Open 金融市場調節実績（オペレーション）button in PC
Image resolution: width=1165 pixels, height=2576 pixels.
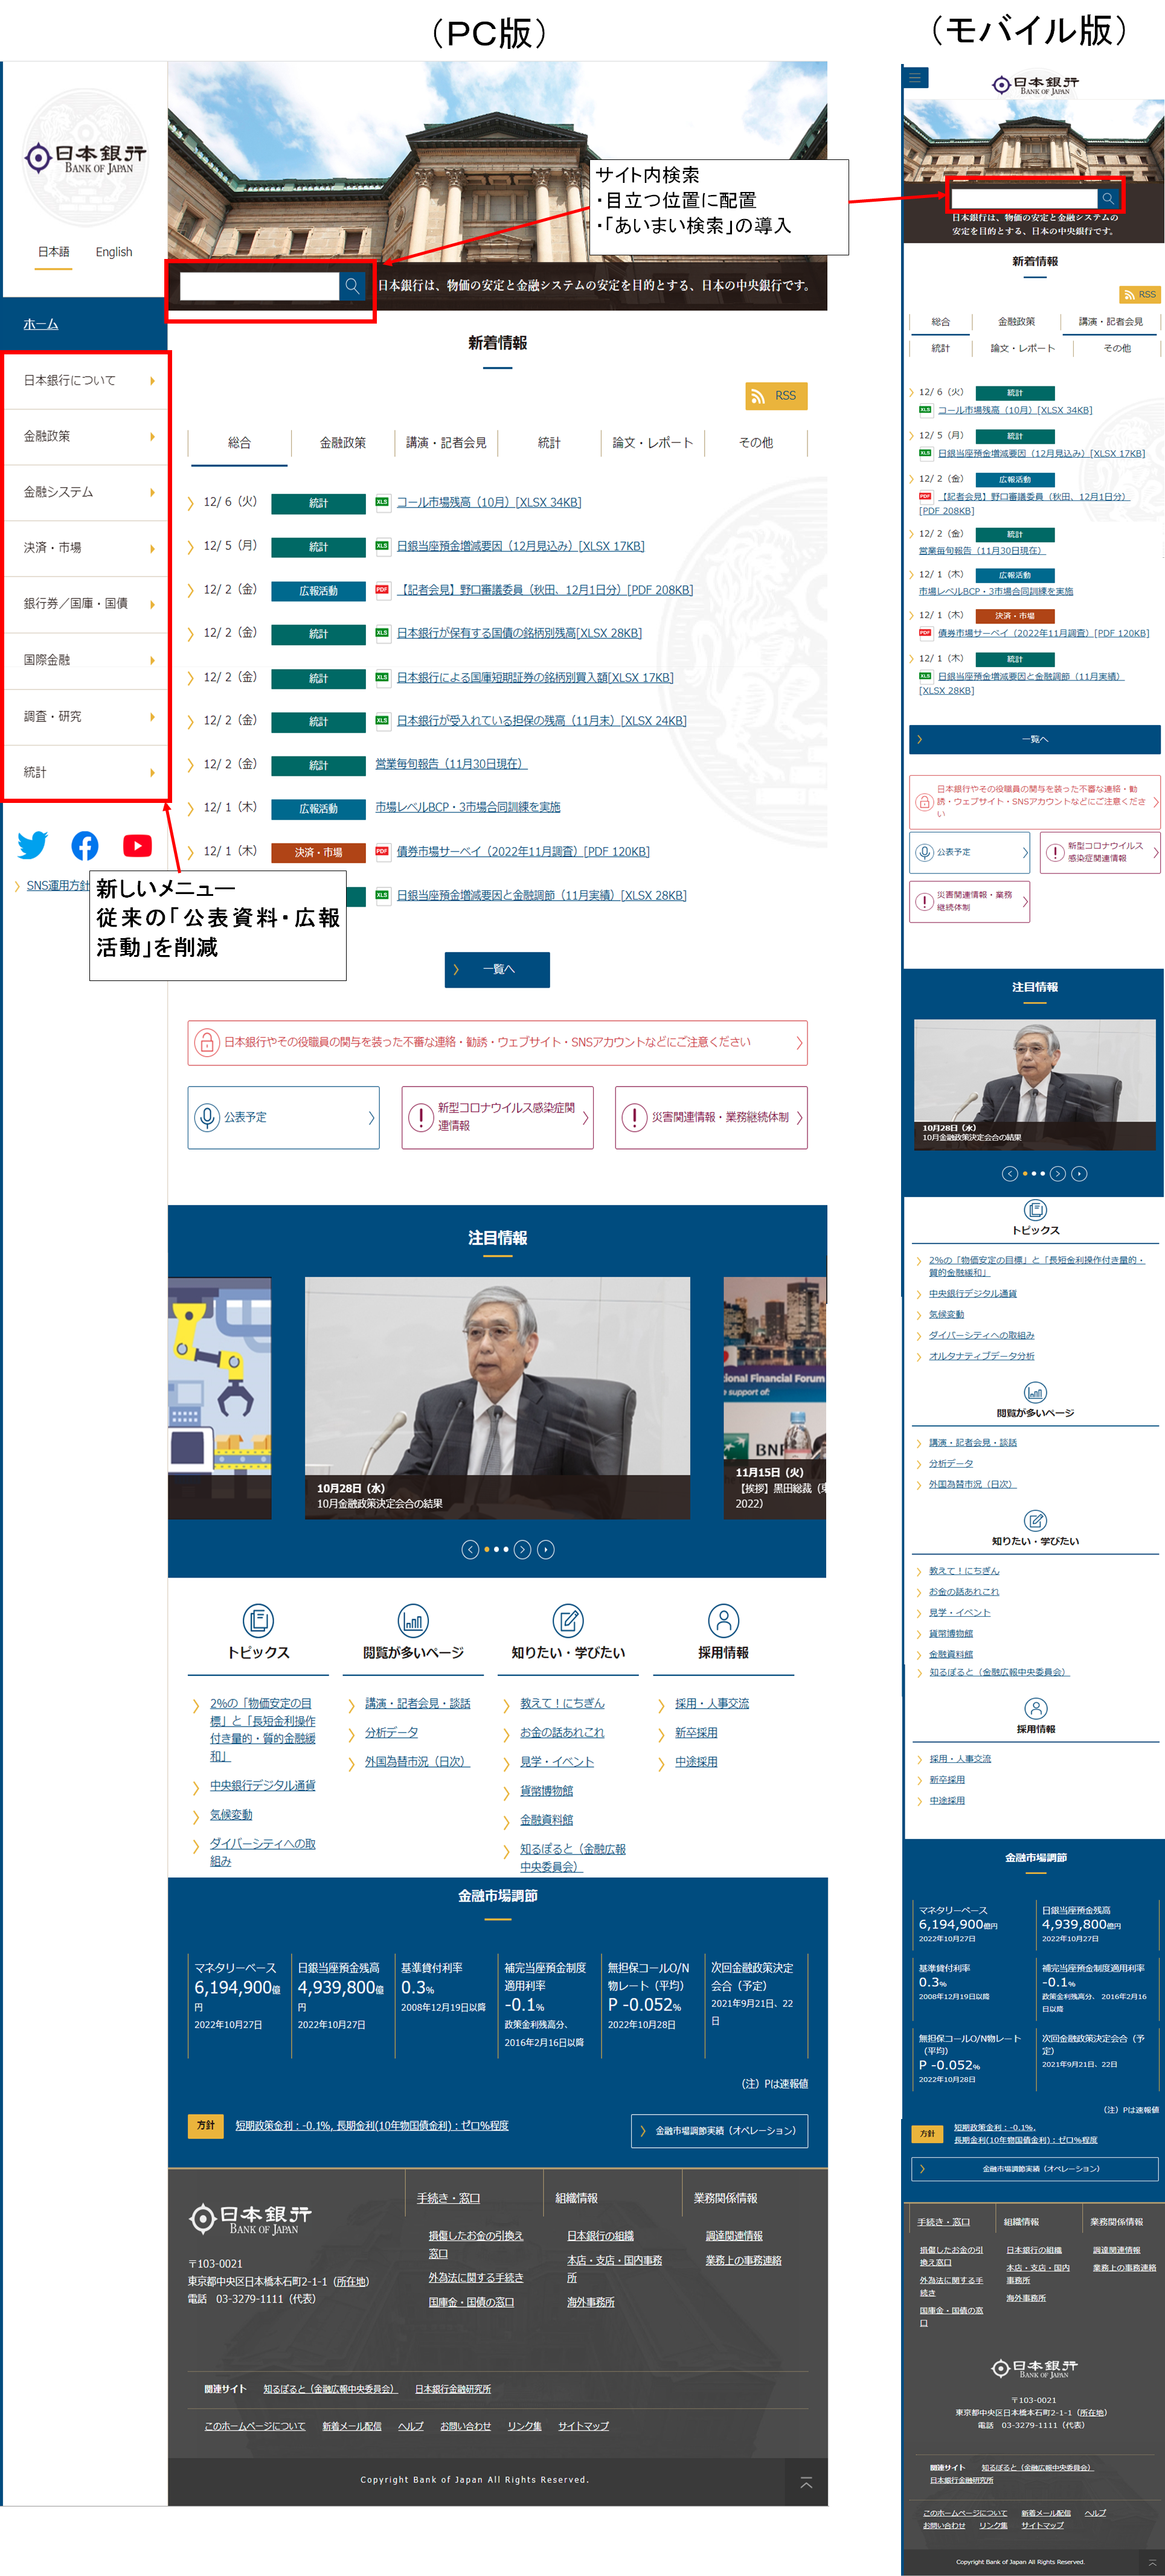point(719,2131)
